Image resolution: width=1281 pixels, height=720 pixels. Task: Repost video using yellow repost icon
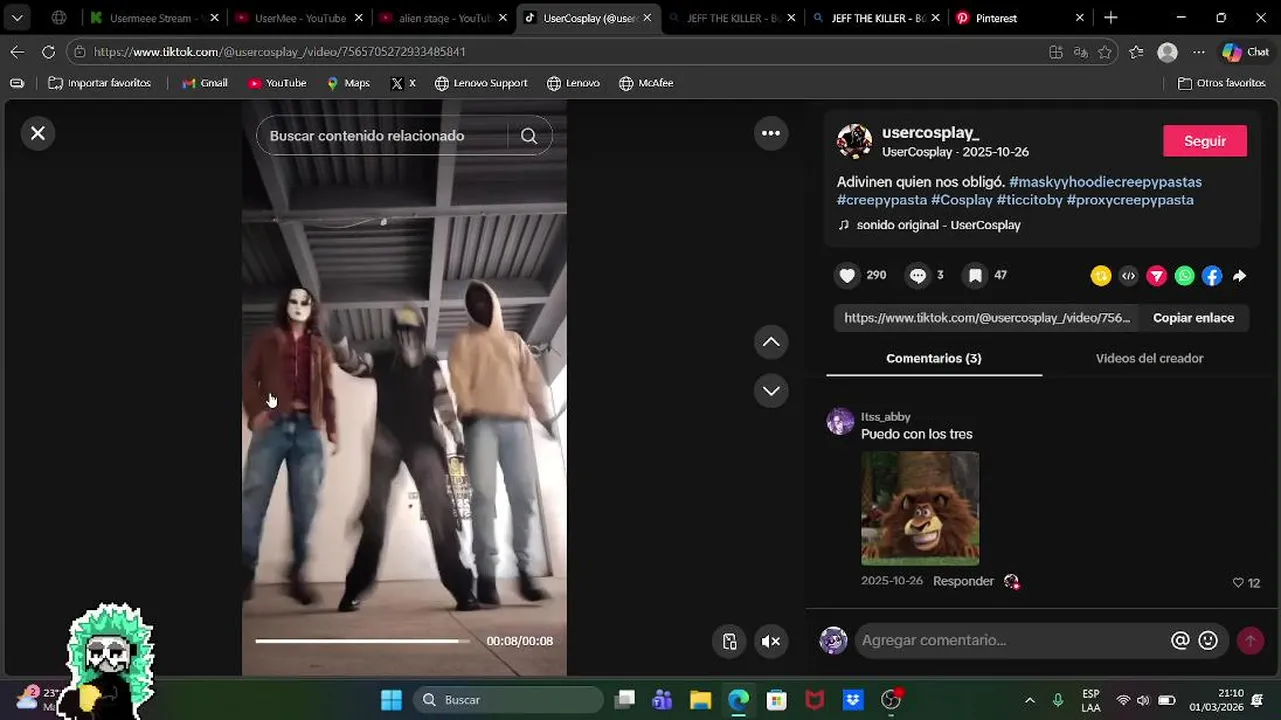click(x=1101, y=276)
